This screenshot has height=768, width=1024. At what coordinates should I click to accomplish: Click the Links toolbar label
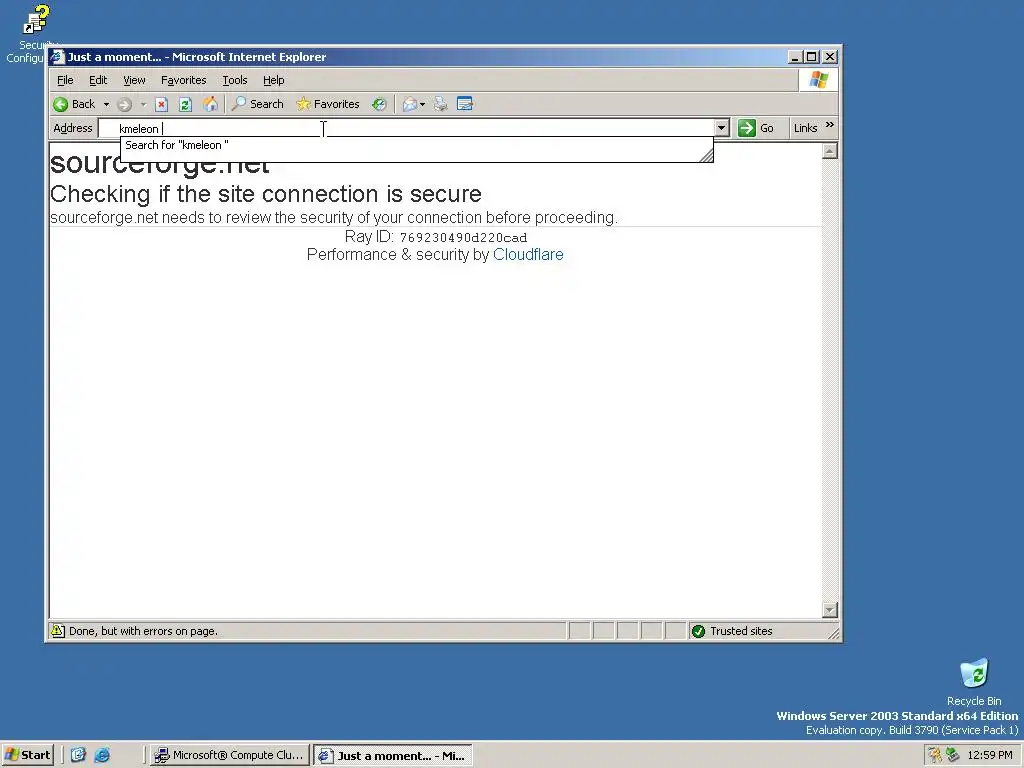pyautogui.click(x=805, y=128)
